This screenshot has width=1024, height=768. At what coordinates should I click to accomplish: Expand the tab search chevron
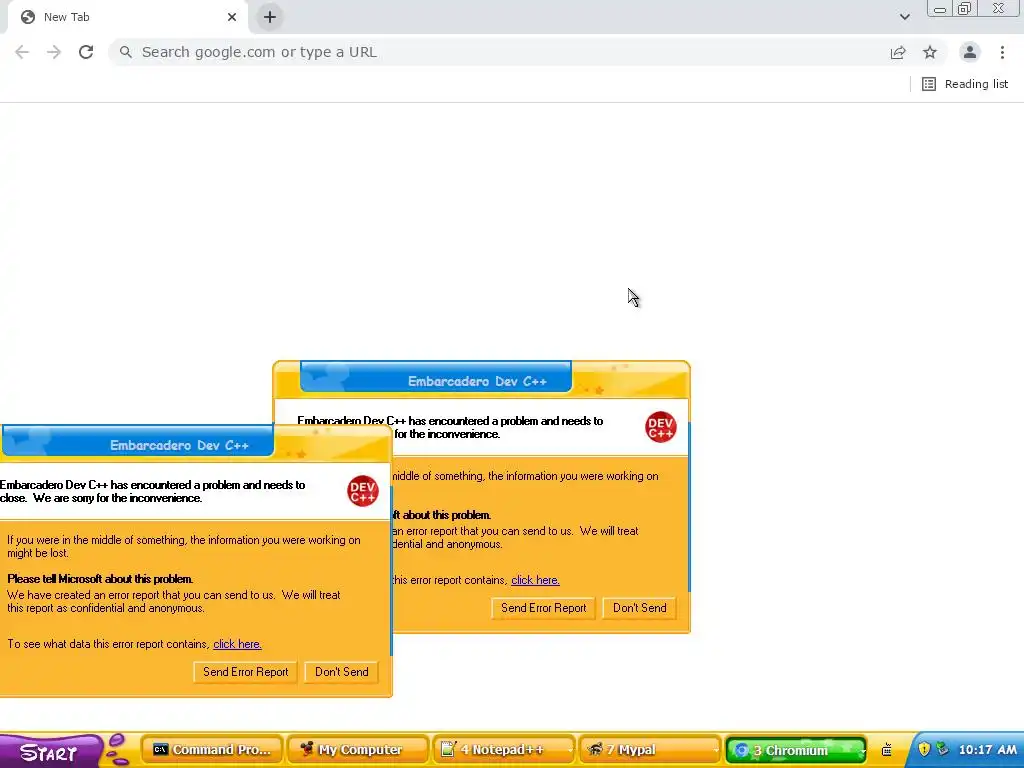904,17
